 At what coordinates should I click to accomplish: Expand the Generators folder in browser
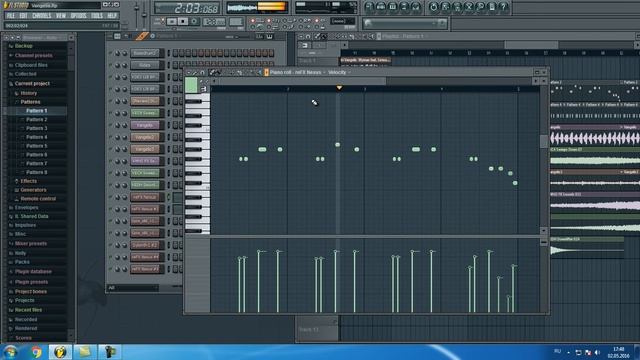pos(33,190)
